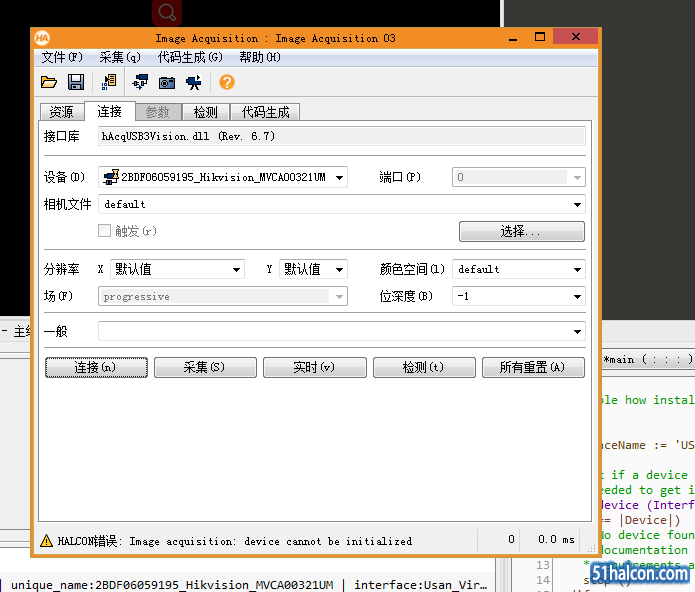Click the HALCON app icon in title bar

(x=42, y=38)
